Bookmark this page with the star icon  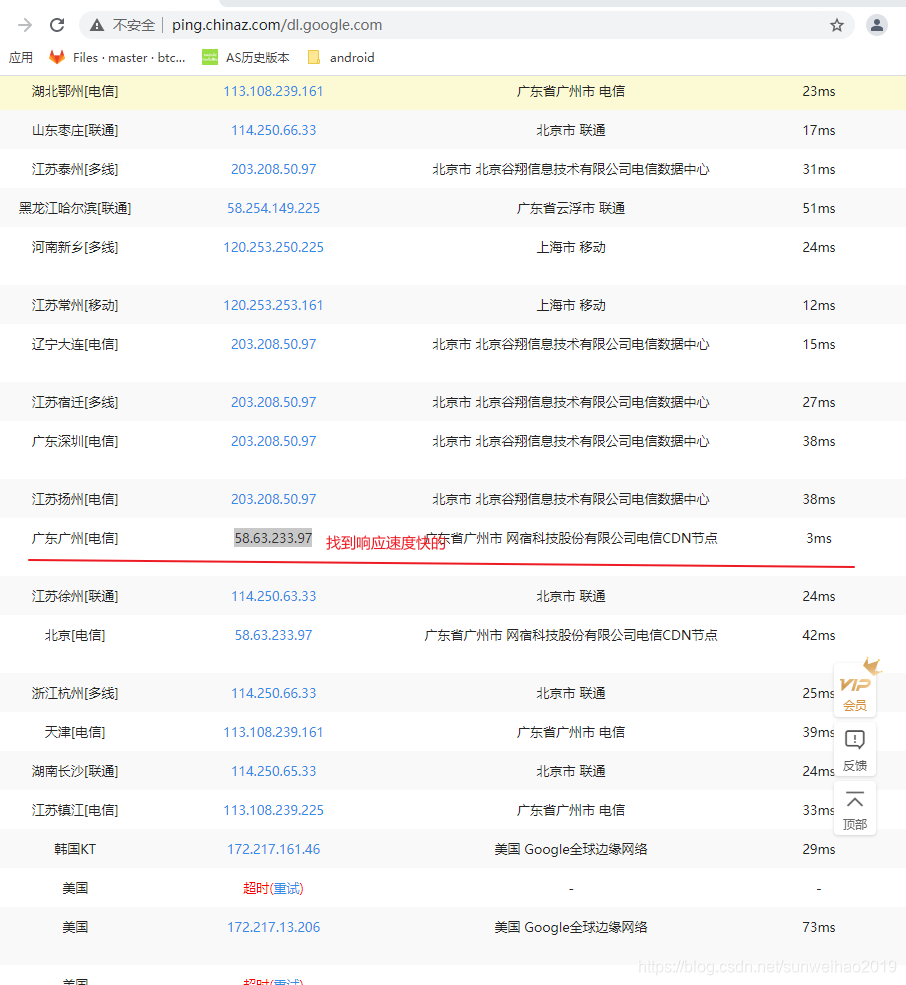pyautogui.click(x=836, y=25)
